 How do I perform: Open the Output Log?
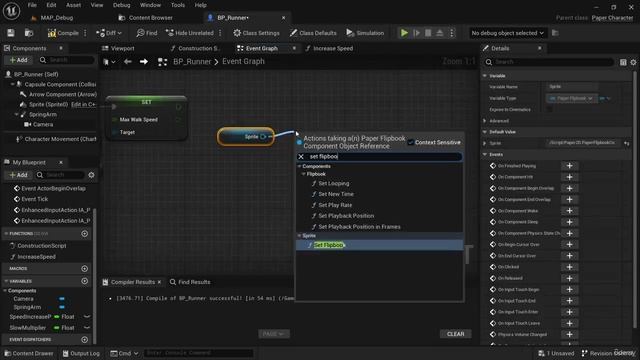pos(81,353)
